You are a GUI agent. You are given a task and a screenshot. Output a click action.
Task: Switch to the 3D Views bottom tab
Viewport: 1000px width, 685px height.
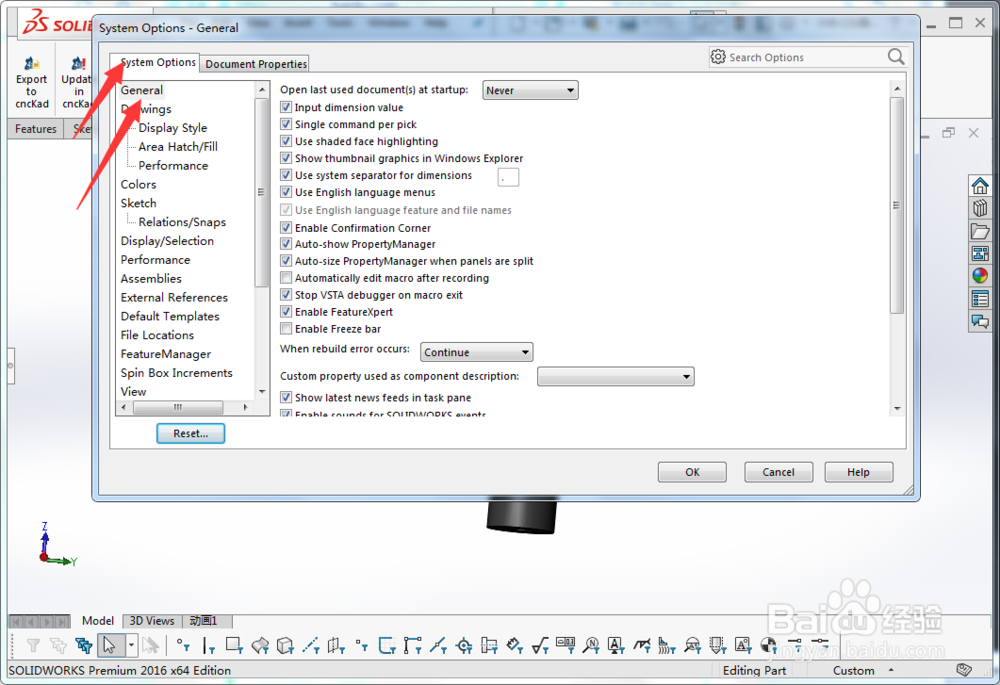tap(152, 621)
